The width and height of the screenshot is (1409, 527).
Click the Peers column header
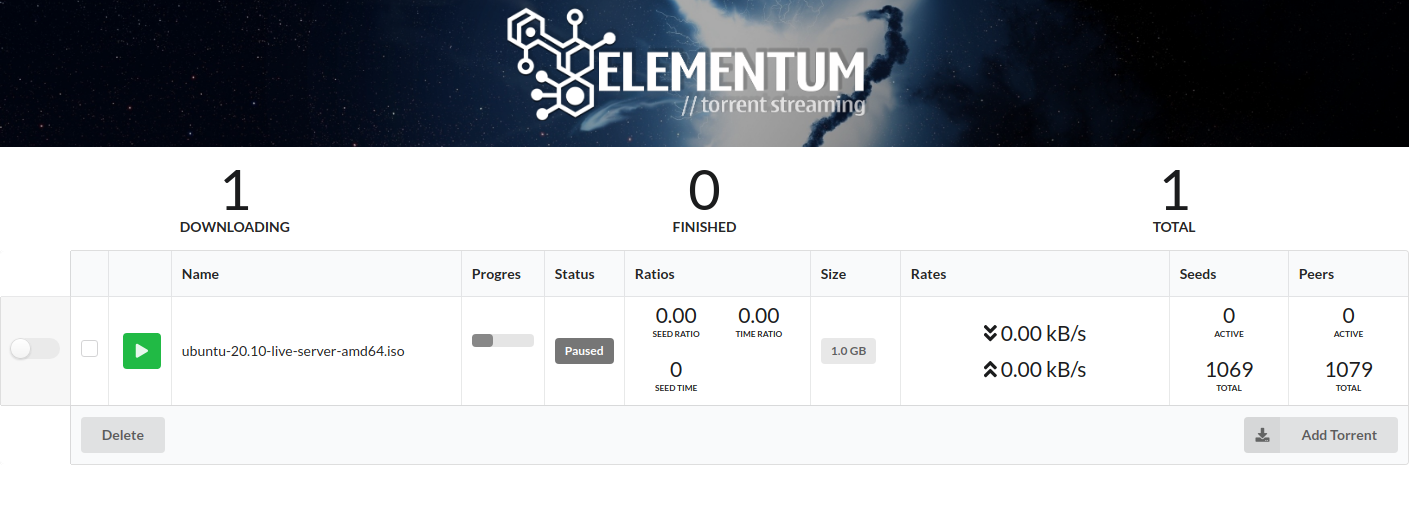point(1316,274)
